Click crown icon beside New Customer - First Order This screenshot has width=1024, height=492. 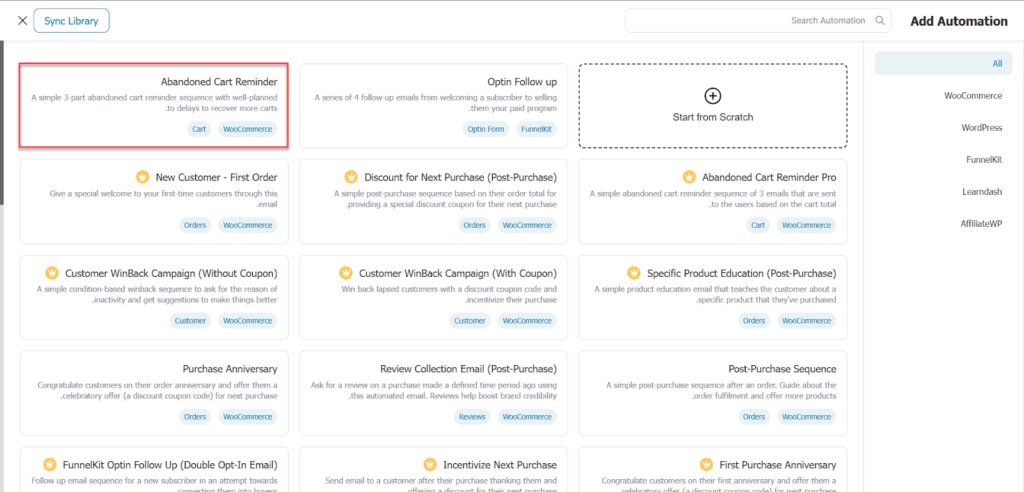(142, 177)
